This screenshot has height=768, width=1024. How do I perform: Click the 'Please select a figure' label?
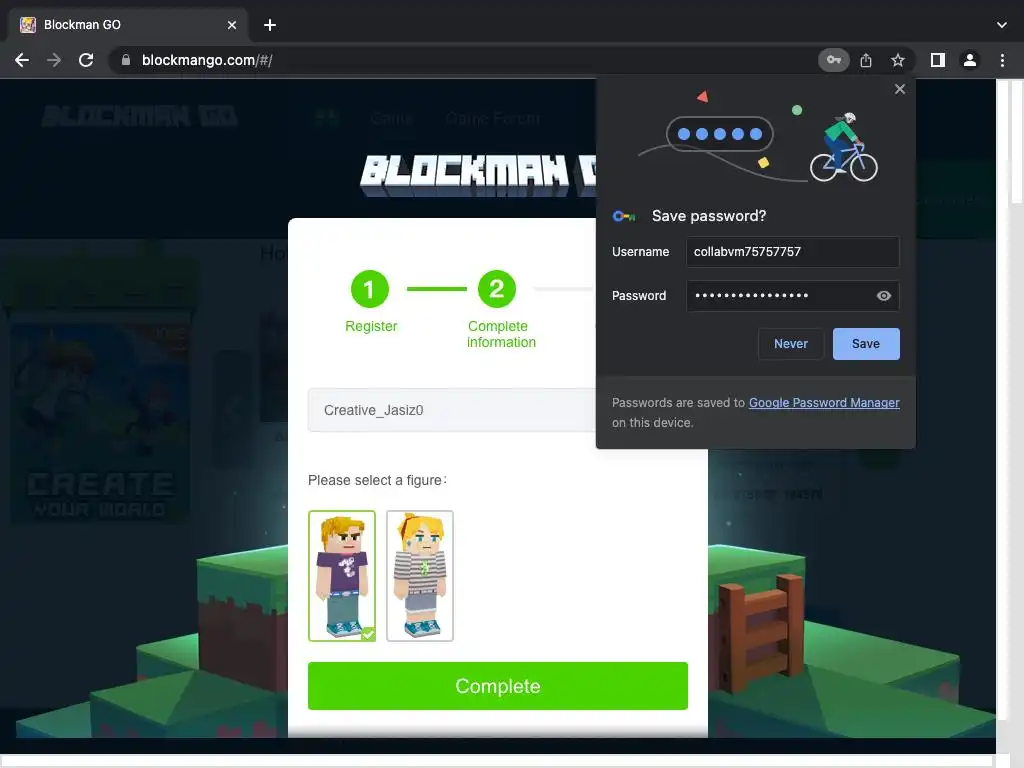(x=377, y=480)
